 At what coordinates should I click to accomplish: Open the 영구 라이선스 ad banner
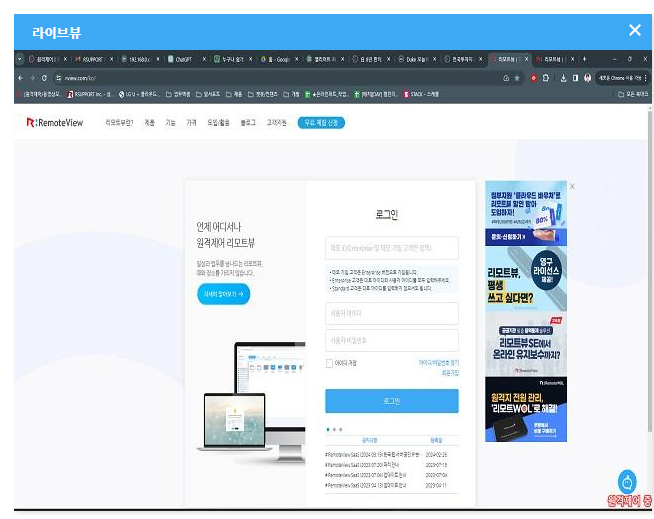[x=526, y=279]
